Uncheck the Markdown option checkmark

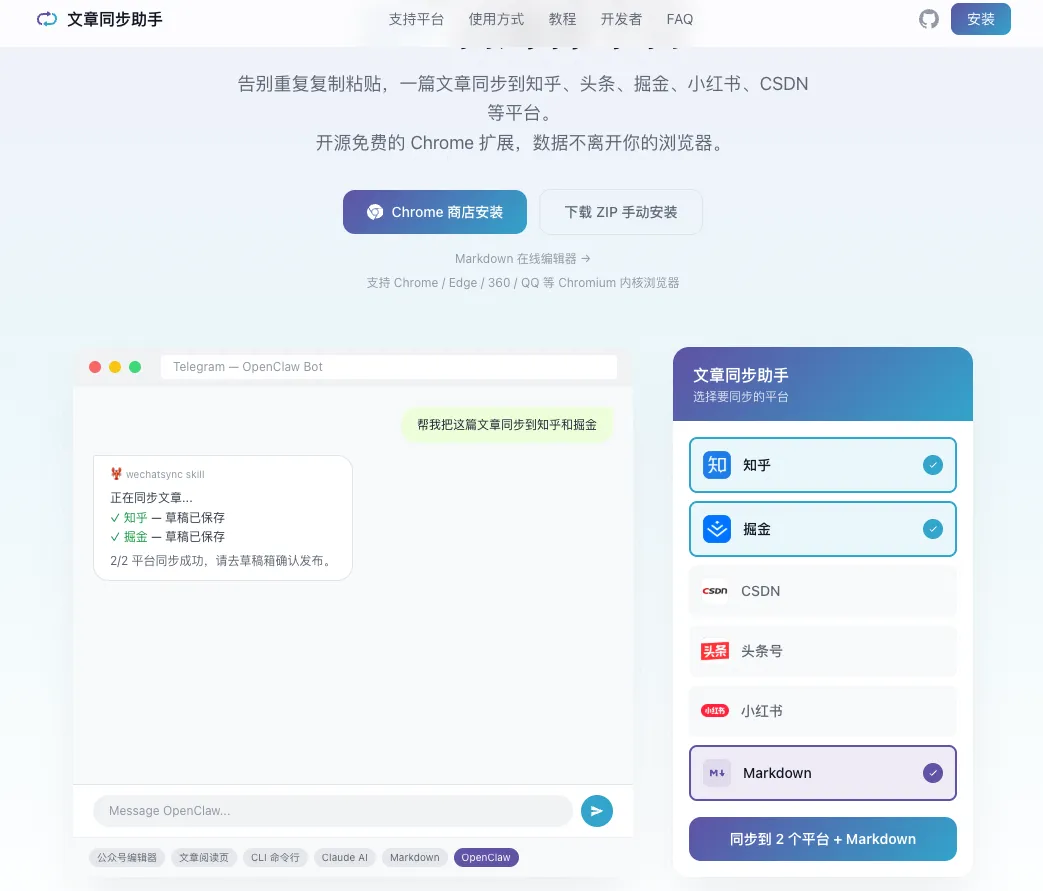933,773
